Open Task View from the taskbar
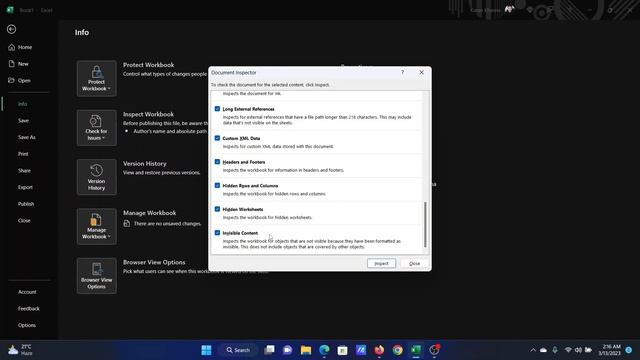Image resolution: width=640 pixels, height=360 pixels. [269, 350]
